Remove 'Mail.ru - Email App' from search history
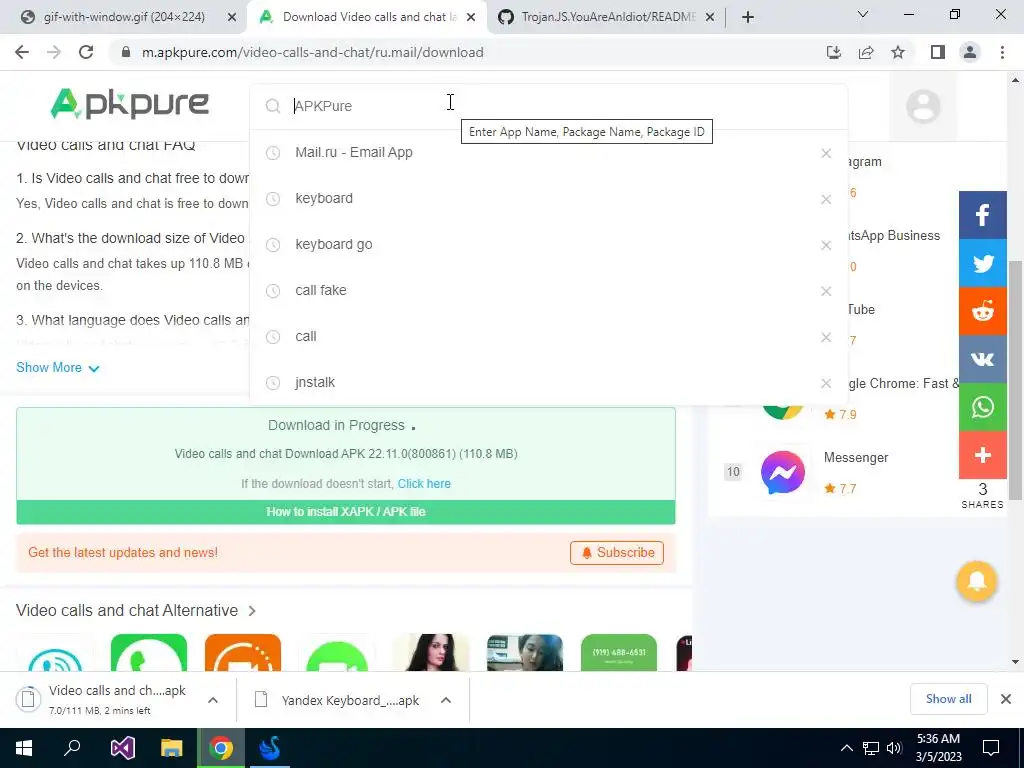 pyautogui.click(x=826, y=153)
